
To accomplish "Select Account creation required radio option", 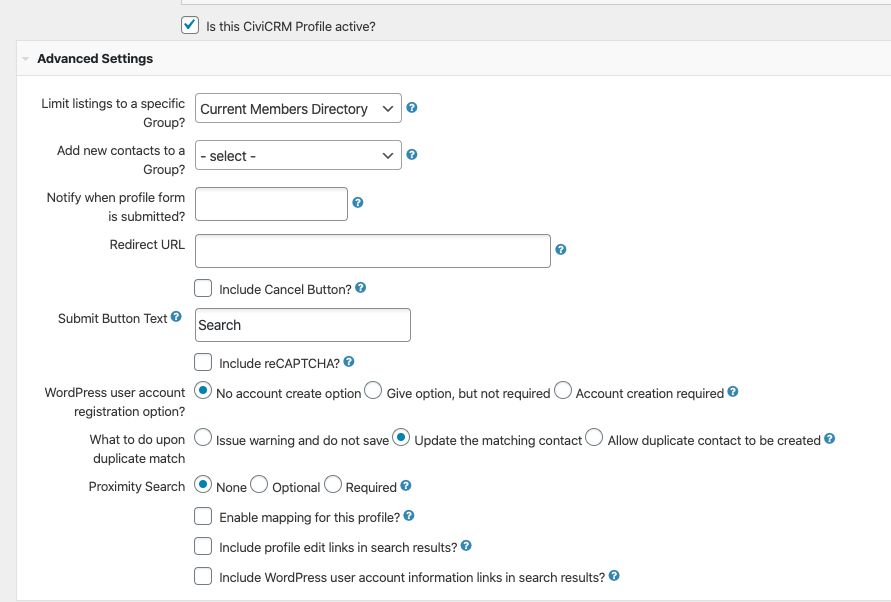I will (x=563, y=391).
